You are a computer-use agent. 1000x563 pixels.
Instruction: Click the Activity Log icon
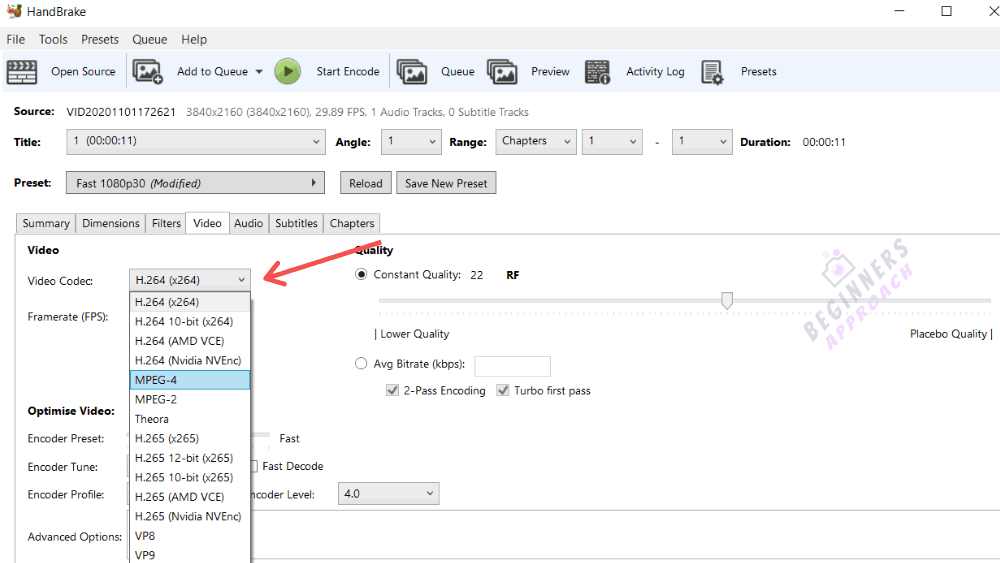(x=598, y=71)
